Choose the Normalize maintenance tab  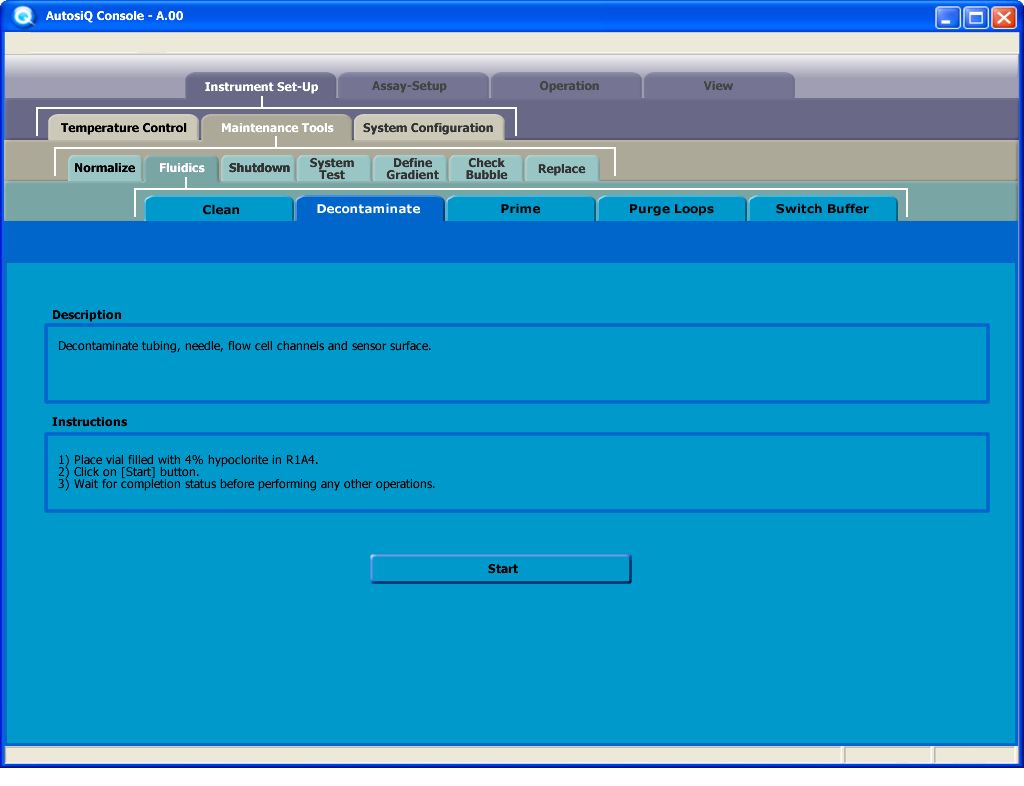pyautogui.click(x=104, y=168)
